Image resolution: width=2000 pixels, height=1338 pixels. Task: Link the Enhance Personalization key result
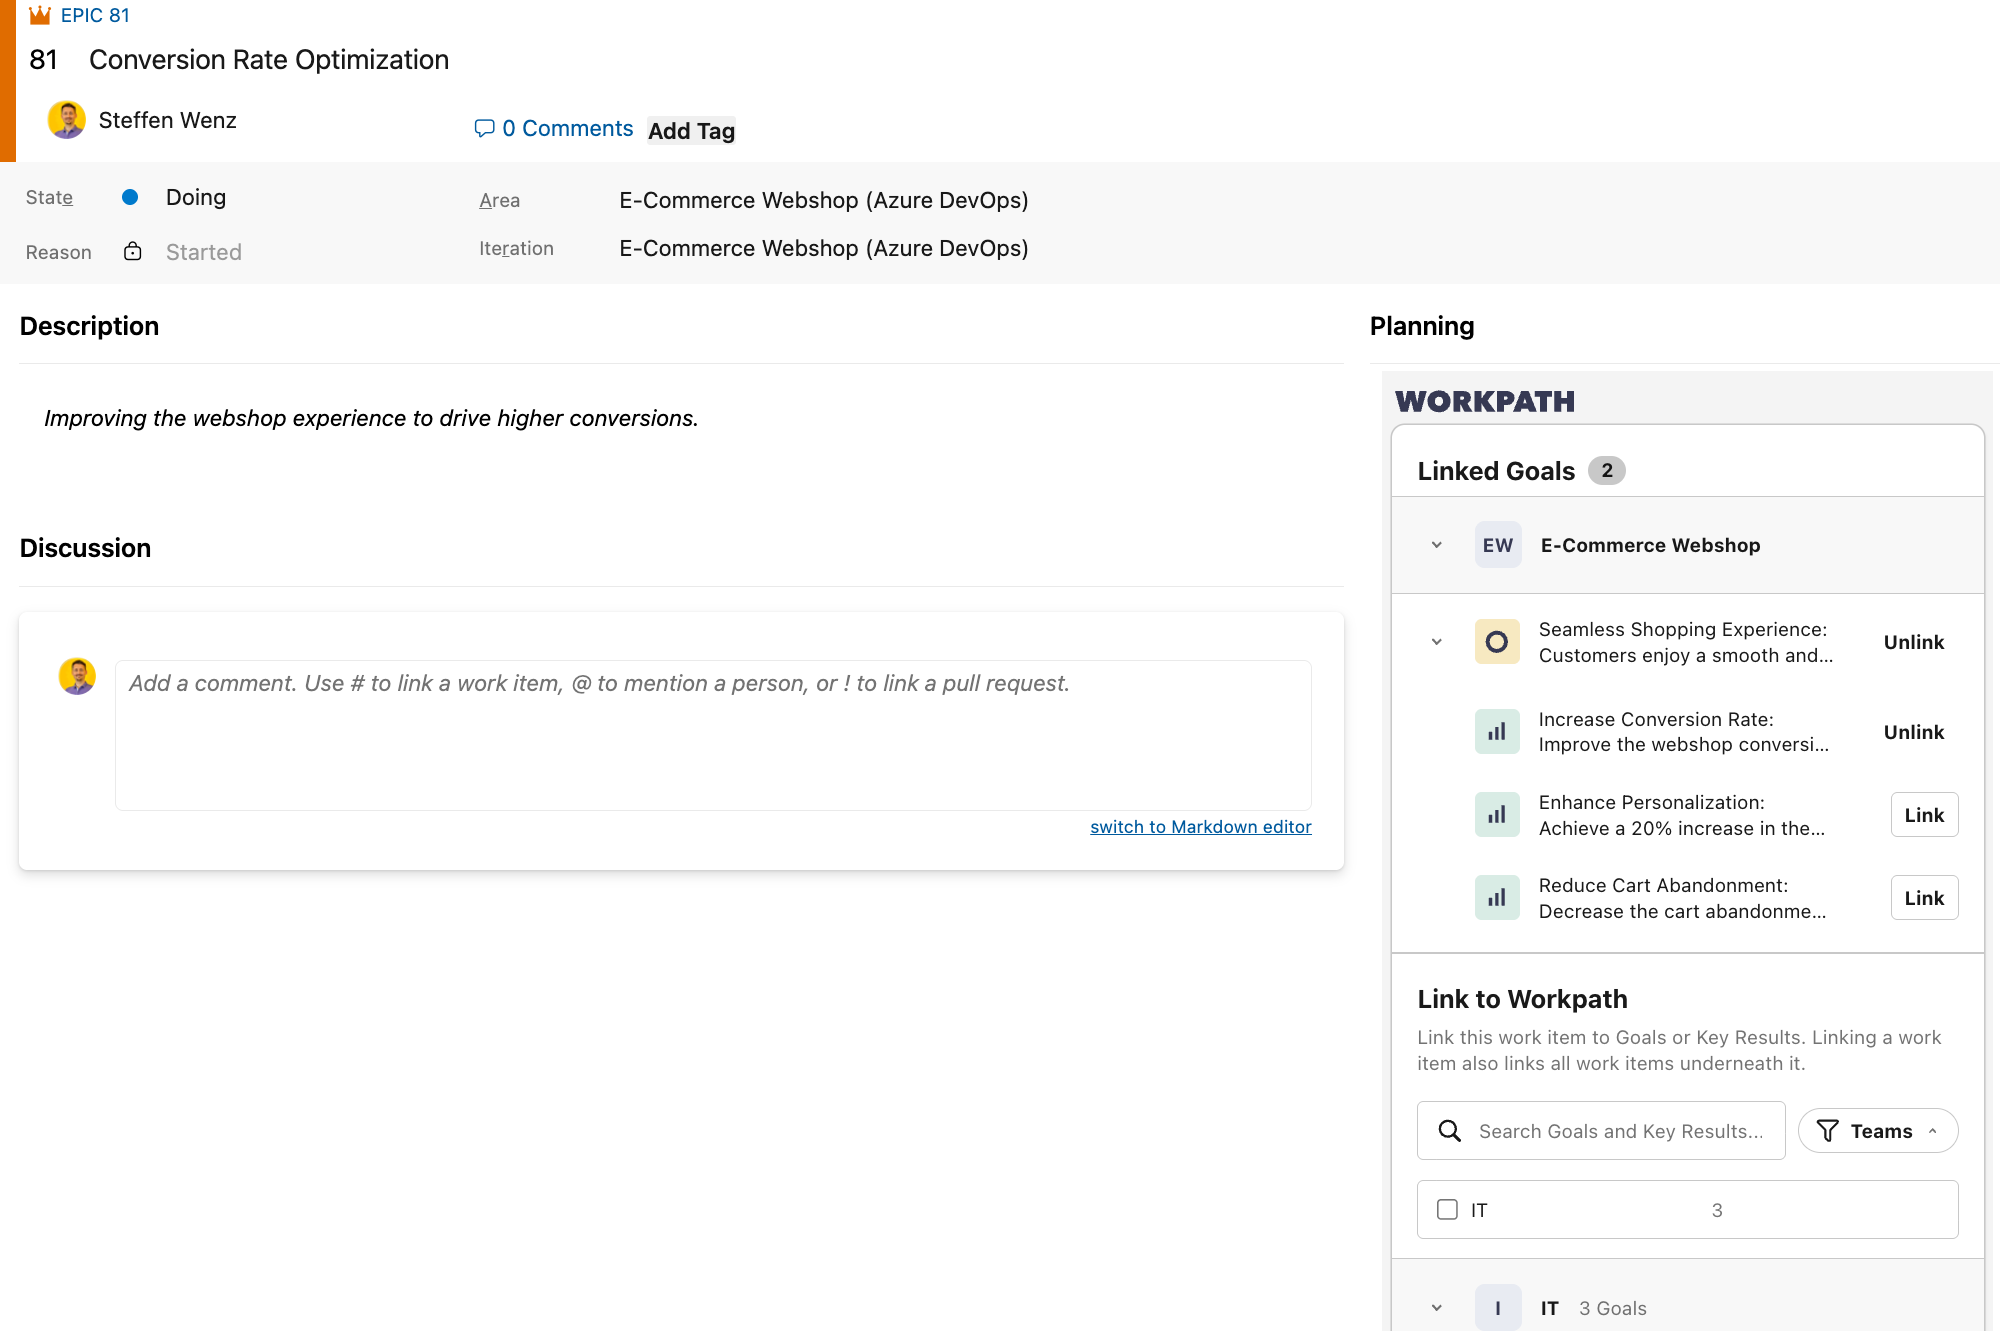1924,815
